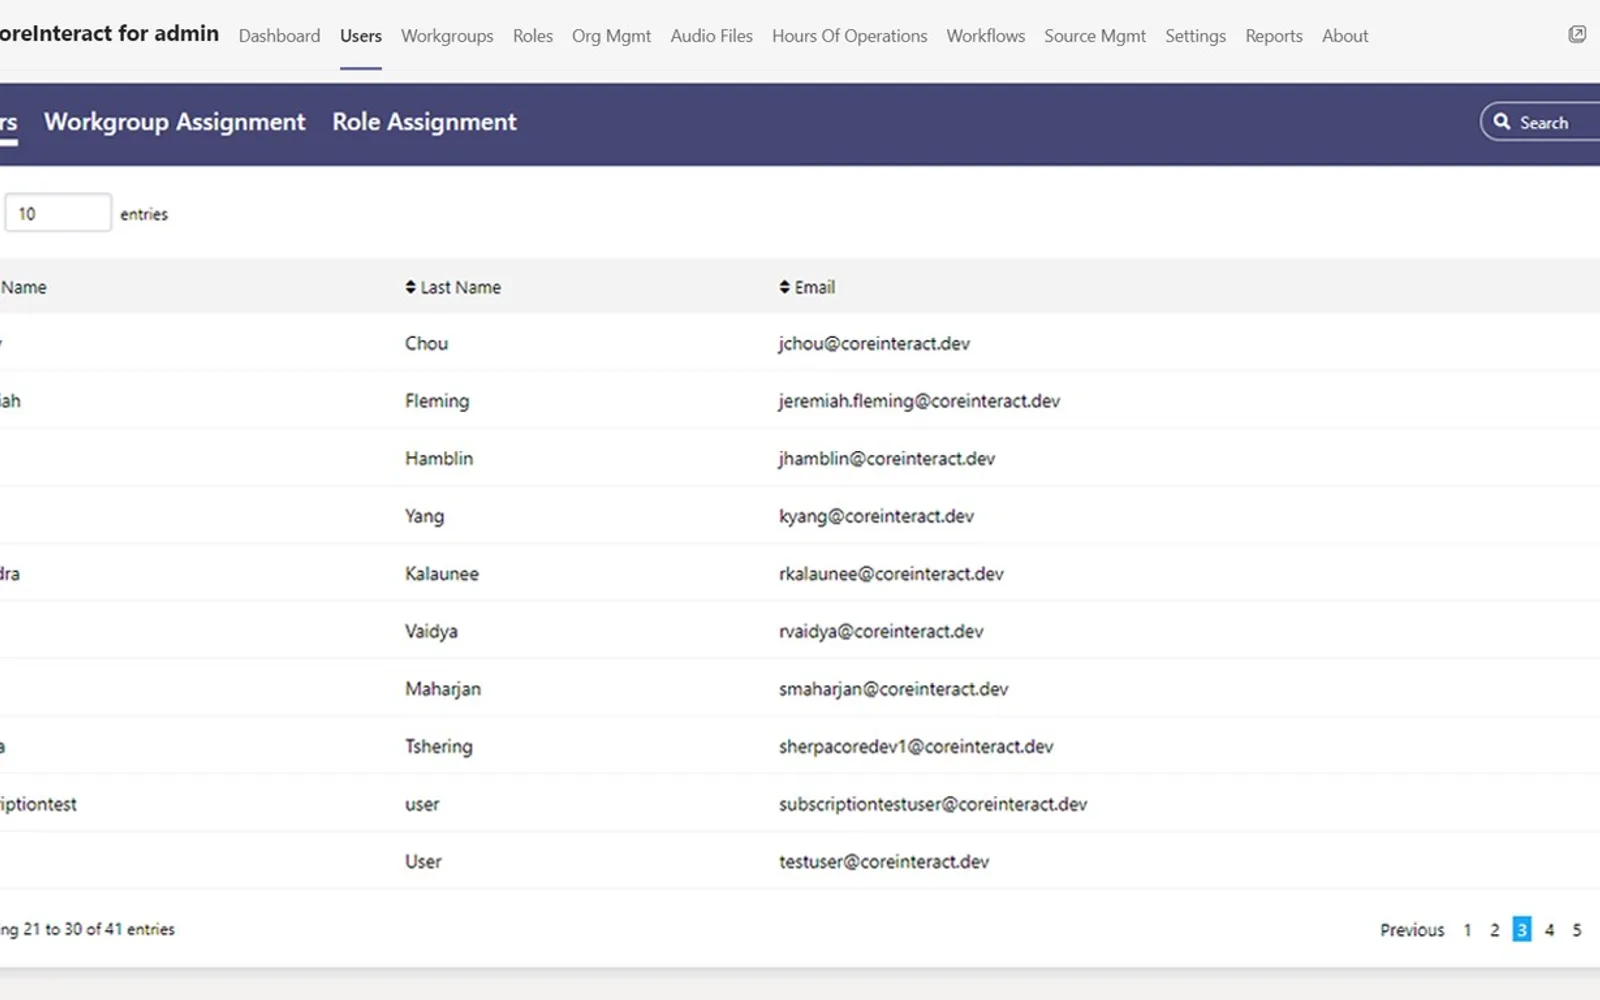Image resolution: width=1600 pixels, height=1000 pixels.
Task: Open Source Mgmt tab
Action: point(1095,36)
